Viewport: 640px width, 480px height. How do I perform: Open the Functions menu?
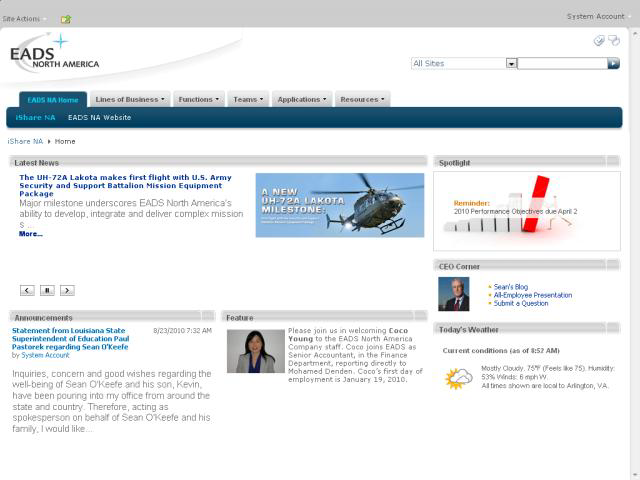click(199, 99)
